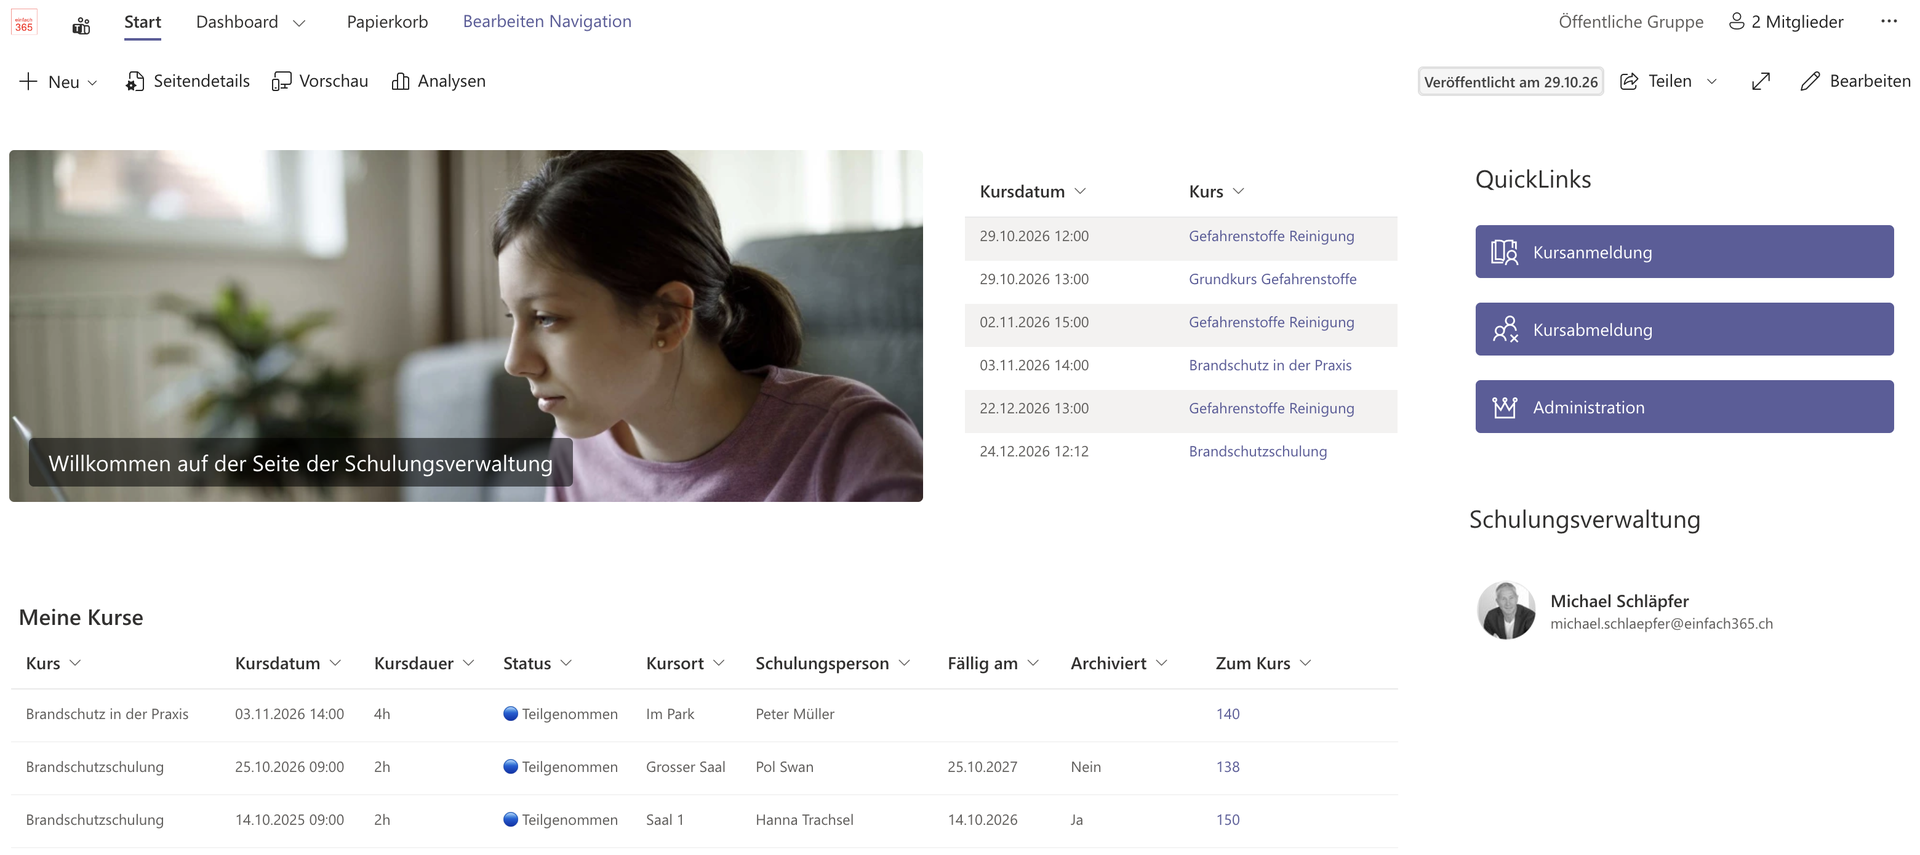Open the Teams icon next to the logo

click(81, 26)
